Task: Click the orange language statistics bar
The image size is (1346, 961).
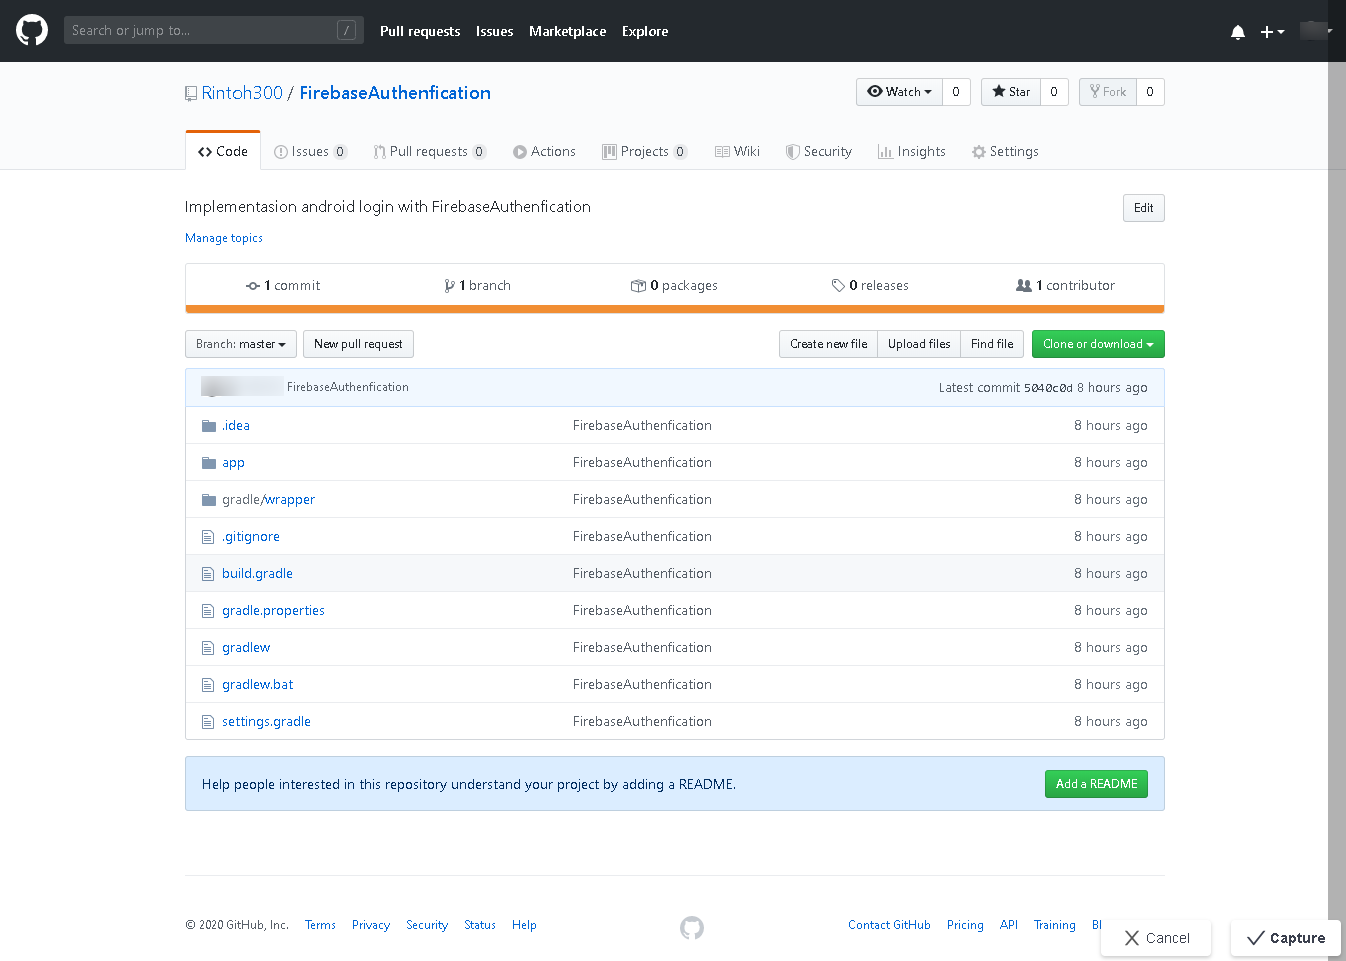Action: 674,309
